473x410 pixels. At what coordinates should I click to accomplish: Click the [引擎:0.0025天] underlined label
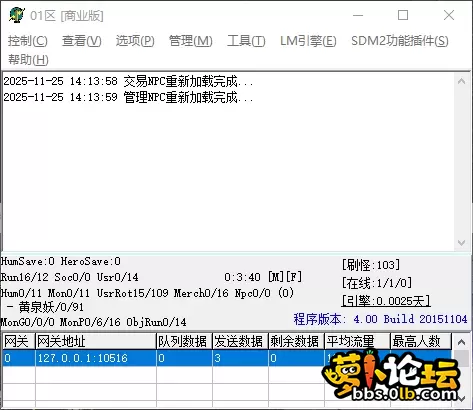tap(386, 301)
